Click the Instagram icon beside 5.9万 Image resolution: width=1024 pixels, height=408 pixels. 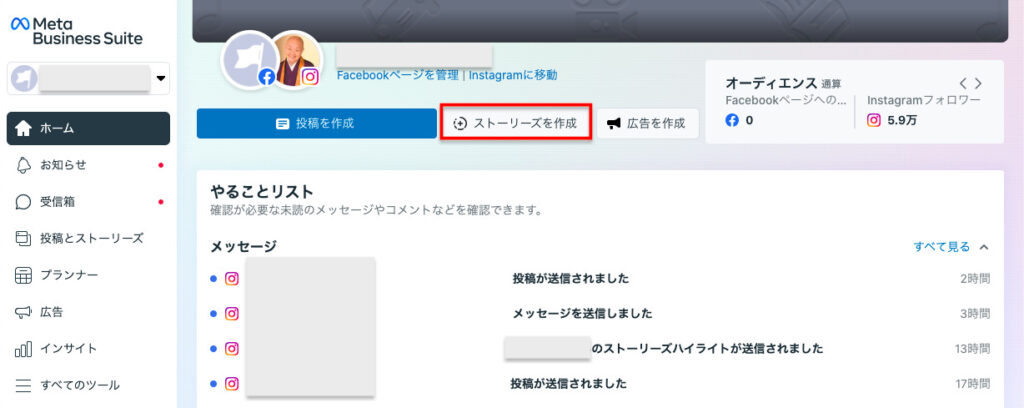874,120
